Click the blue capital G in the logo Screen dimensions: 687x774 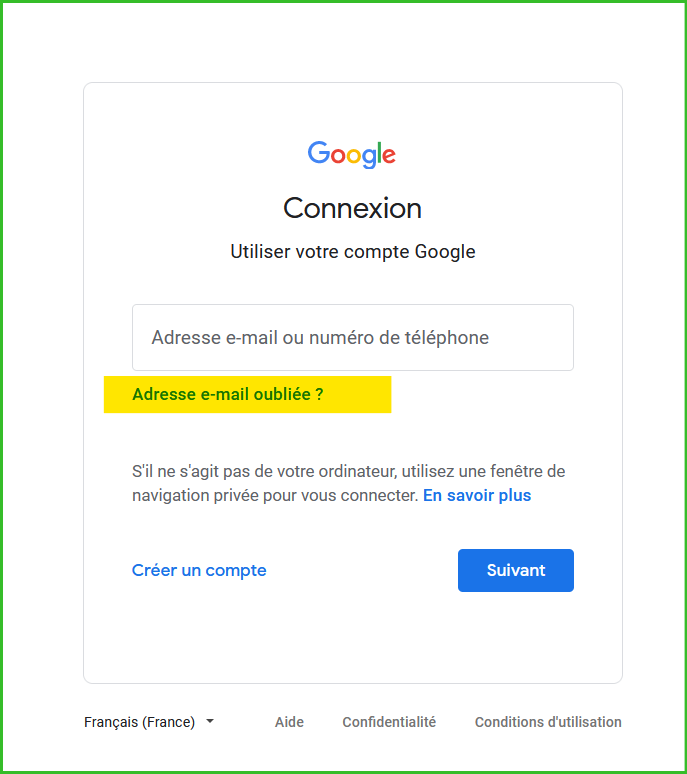(x=318, y=153)
